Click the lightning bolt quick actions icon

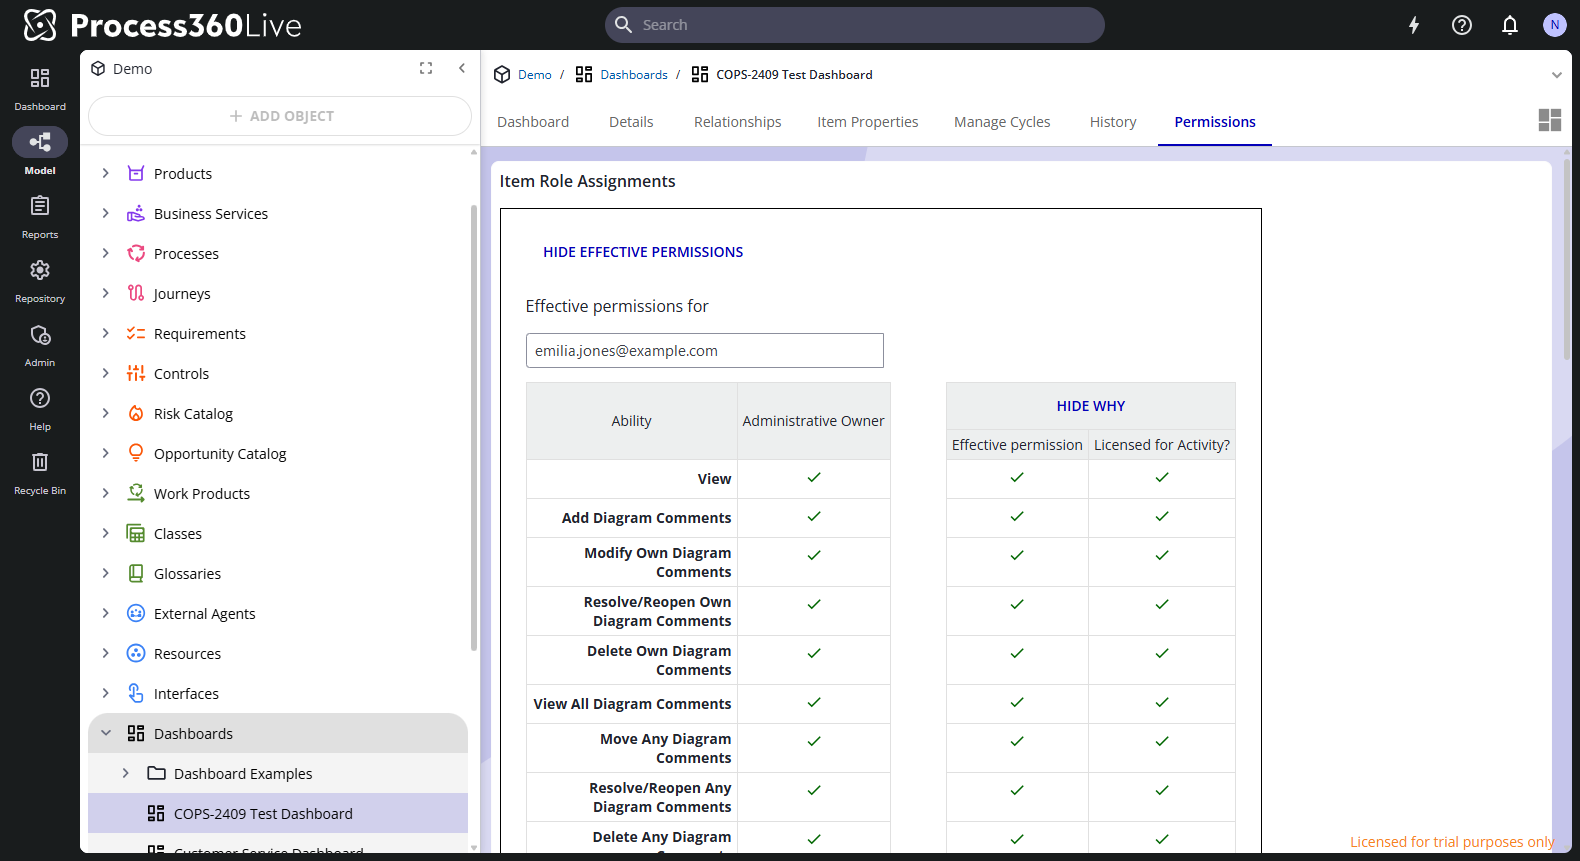tap(1414, 25)
